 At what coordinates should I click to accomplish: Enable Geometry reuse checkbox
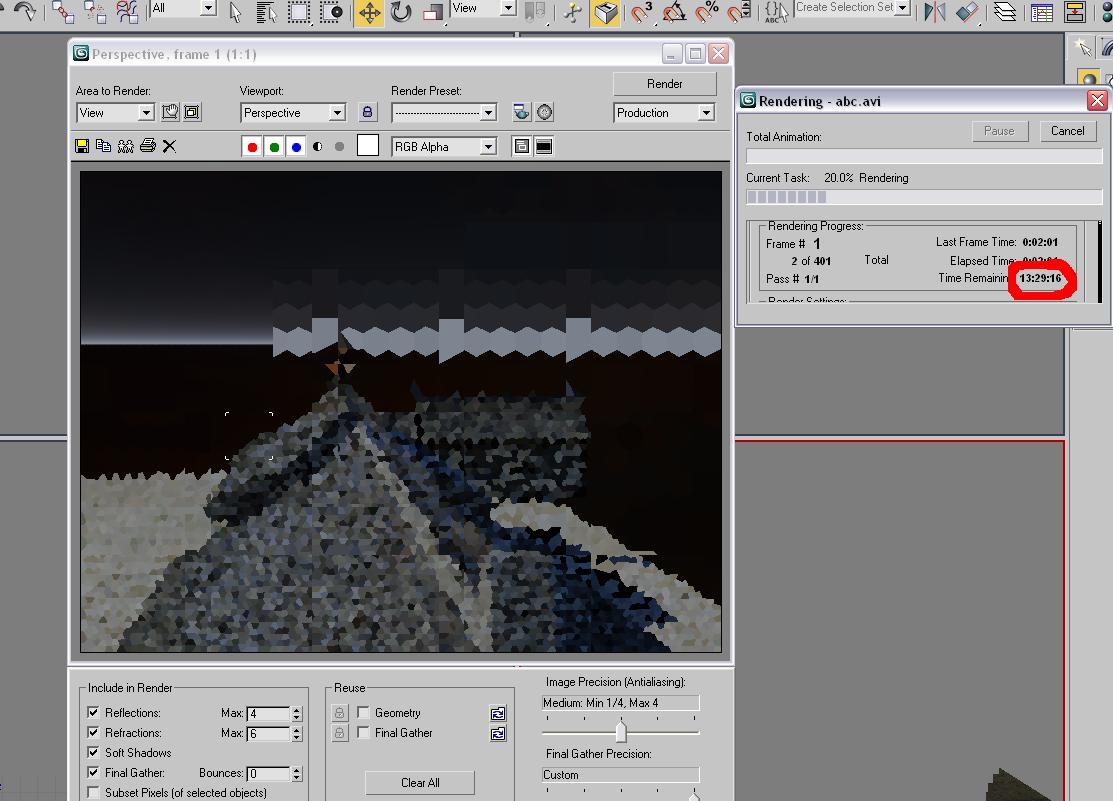click(363, 713)
